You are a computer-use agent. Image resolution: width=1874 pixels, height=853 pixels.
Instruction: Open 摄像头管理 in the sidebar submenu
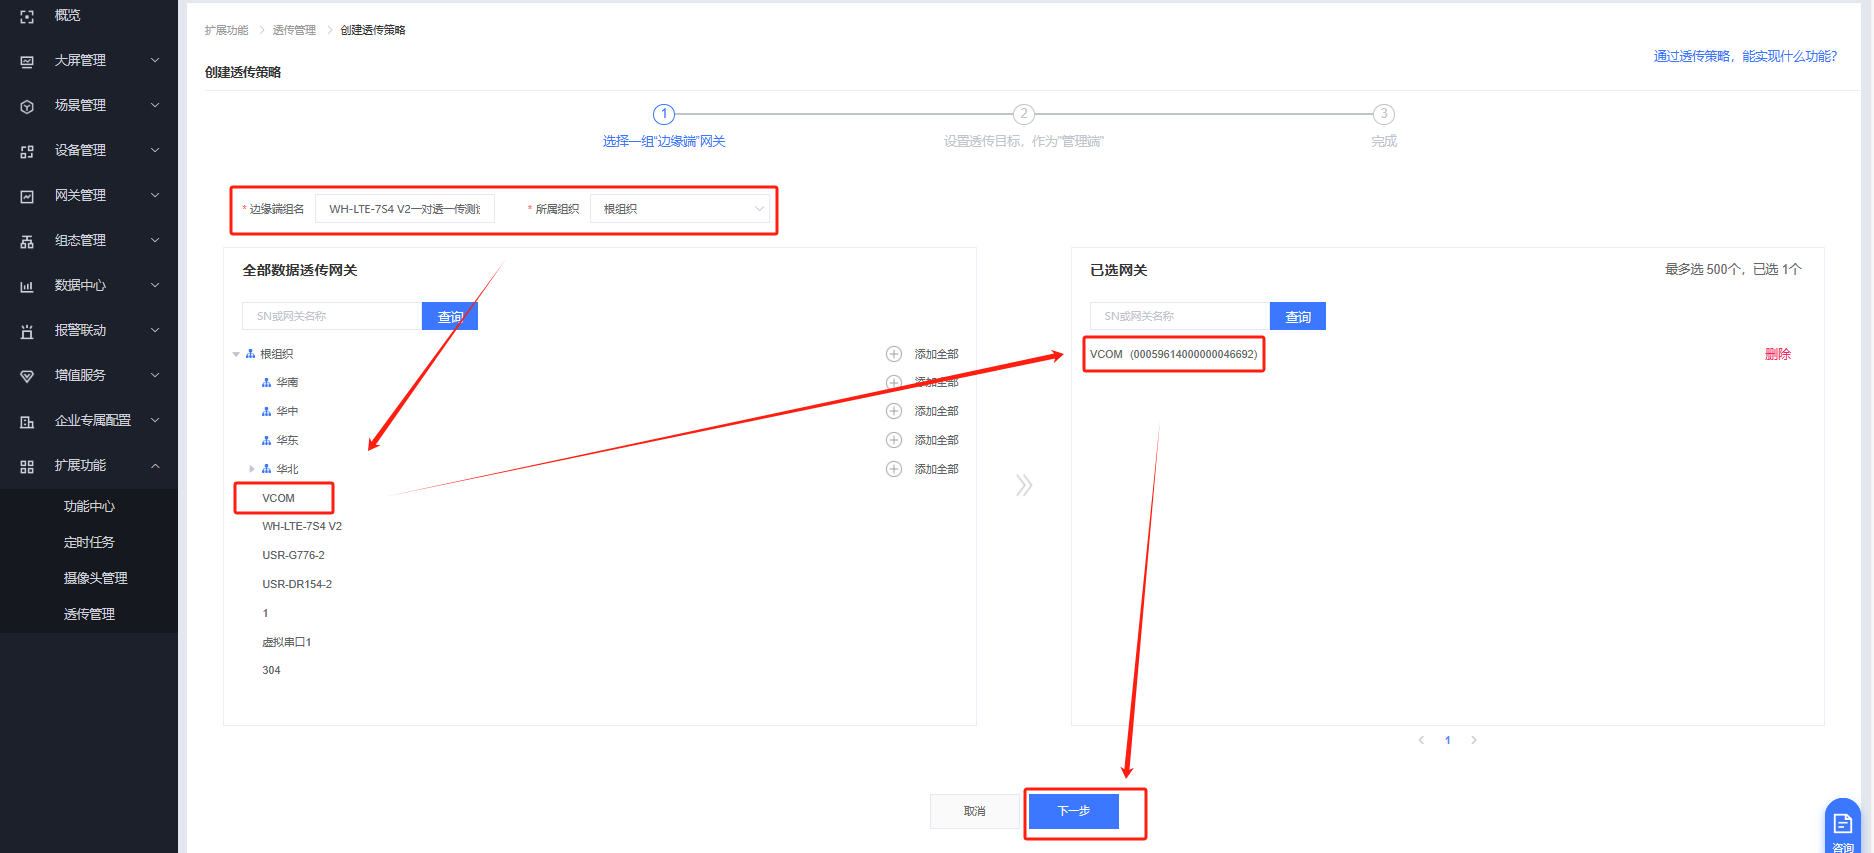tap(95, 578)
